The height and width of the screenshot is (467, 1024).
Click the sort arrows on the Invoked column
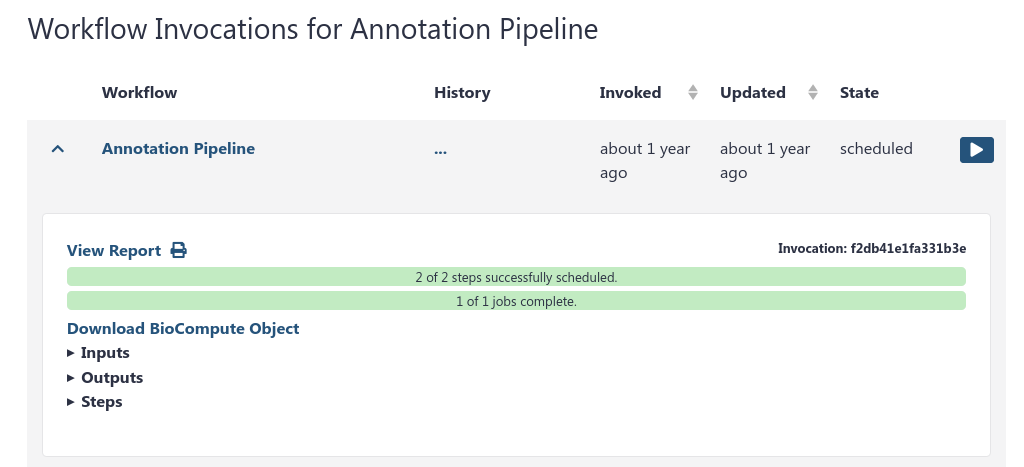tap(692, 93)
